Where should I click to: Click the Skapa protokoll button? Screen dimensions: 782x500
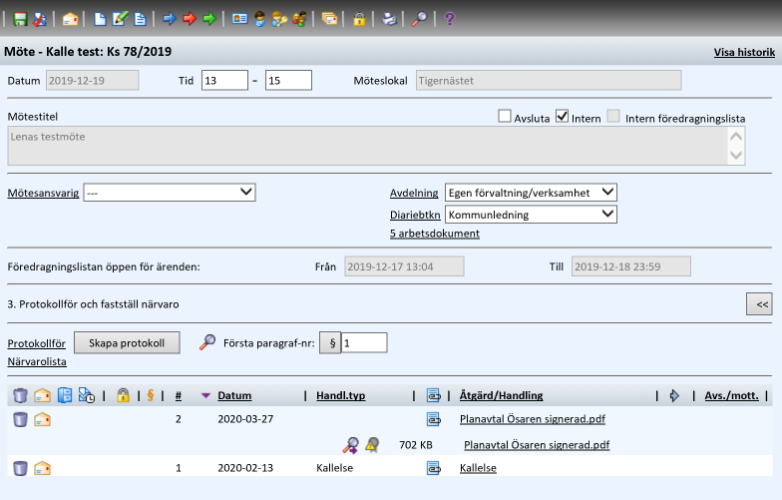pos(127,343)
